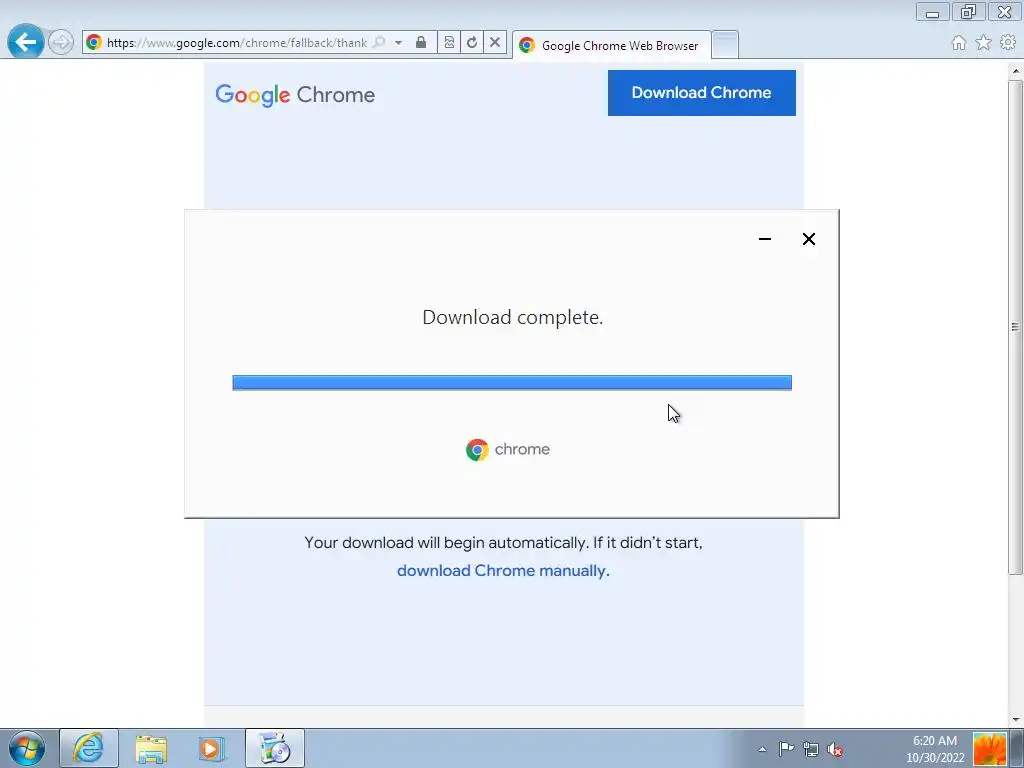Click the Download Chrome button

click(x=701, y=93)
